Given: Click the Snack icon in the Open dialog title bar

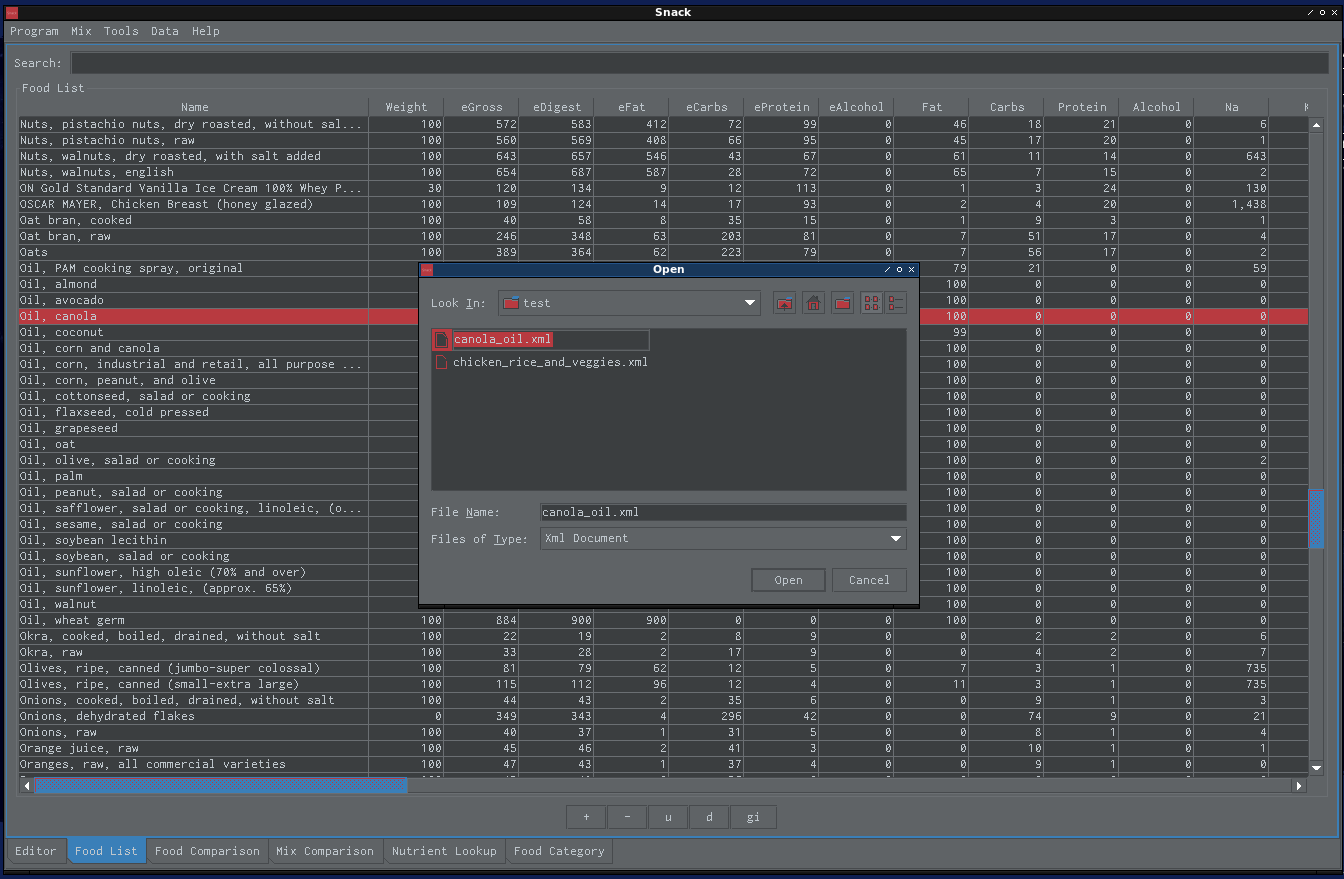Looking at the screenshot, I should [x=427, y=269].
